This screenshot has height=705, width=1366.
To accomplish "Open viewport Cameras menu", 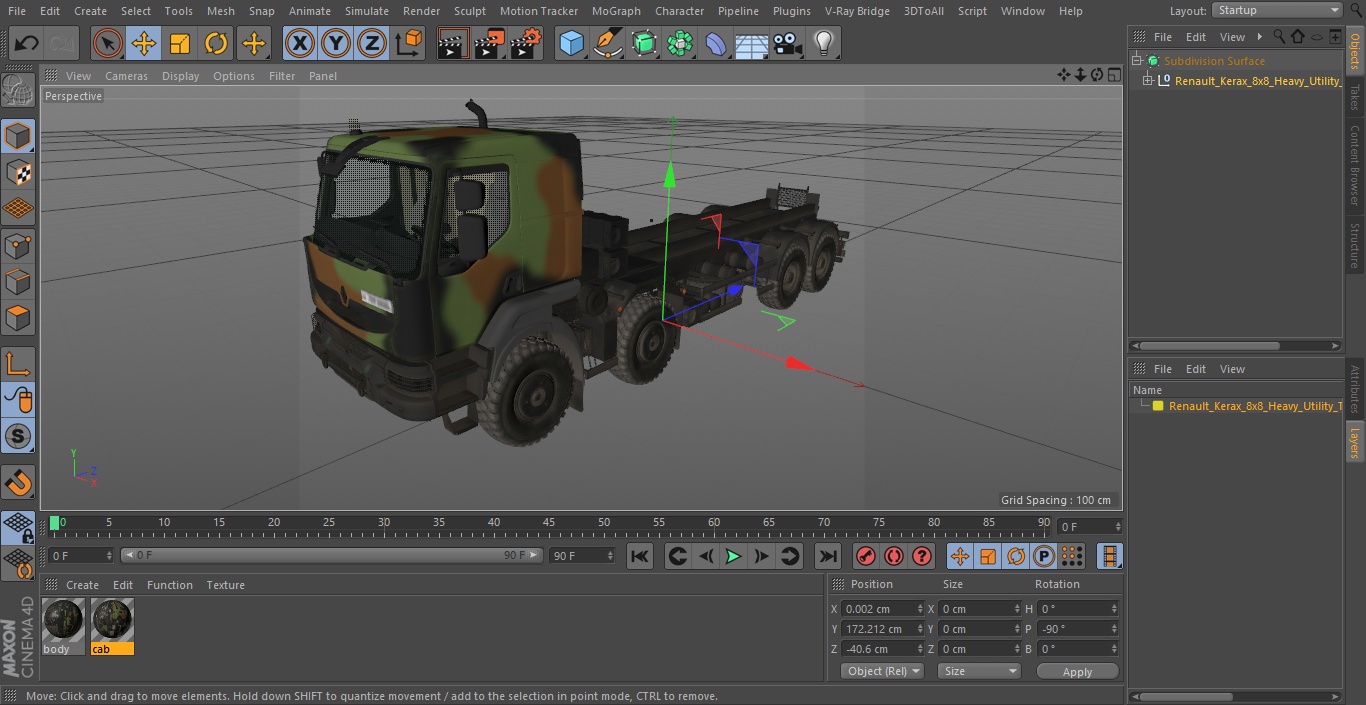I will coord(126,76).
